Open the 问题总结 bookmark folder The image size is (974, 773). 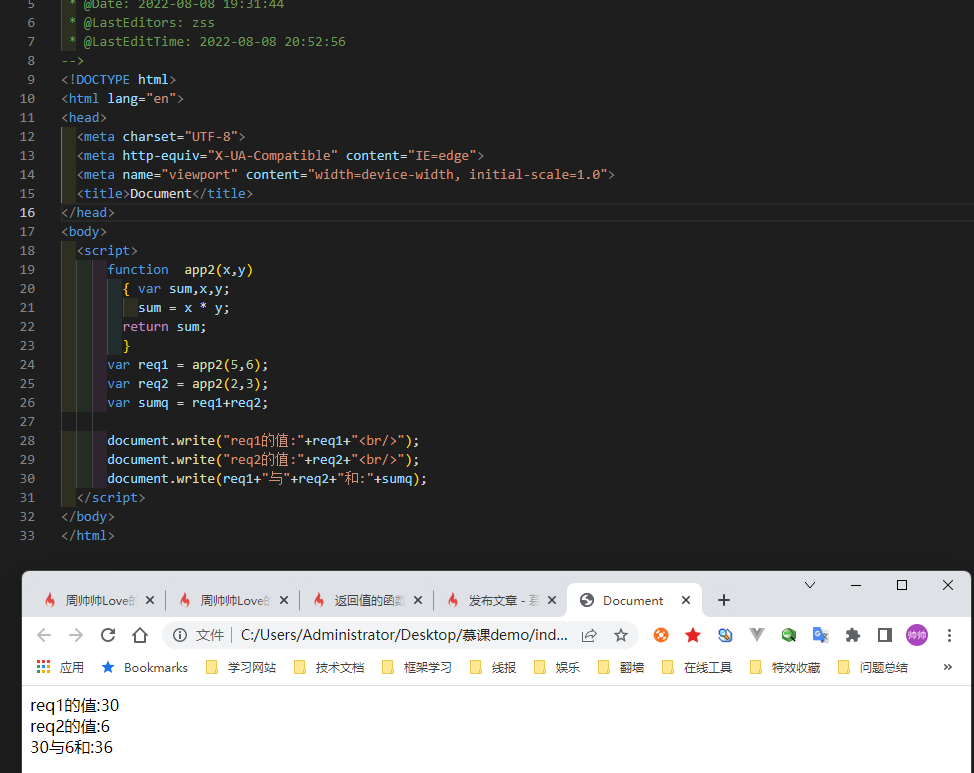coord(873,667)
